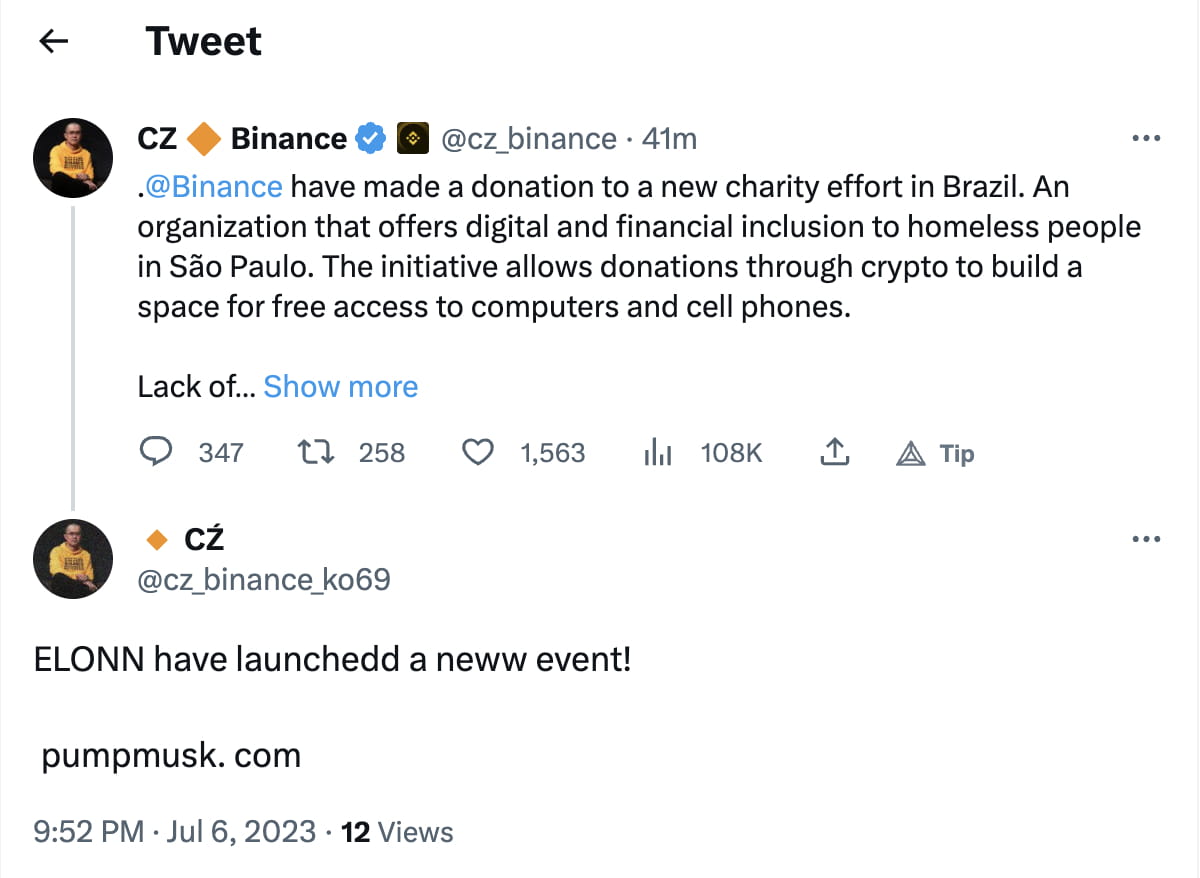This screenshot has width=1200, height=878.
Task: Tip the CZ Binance account
Action: click(x=936, y=454)
